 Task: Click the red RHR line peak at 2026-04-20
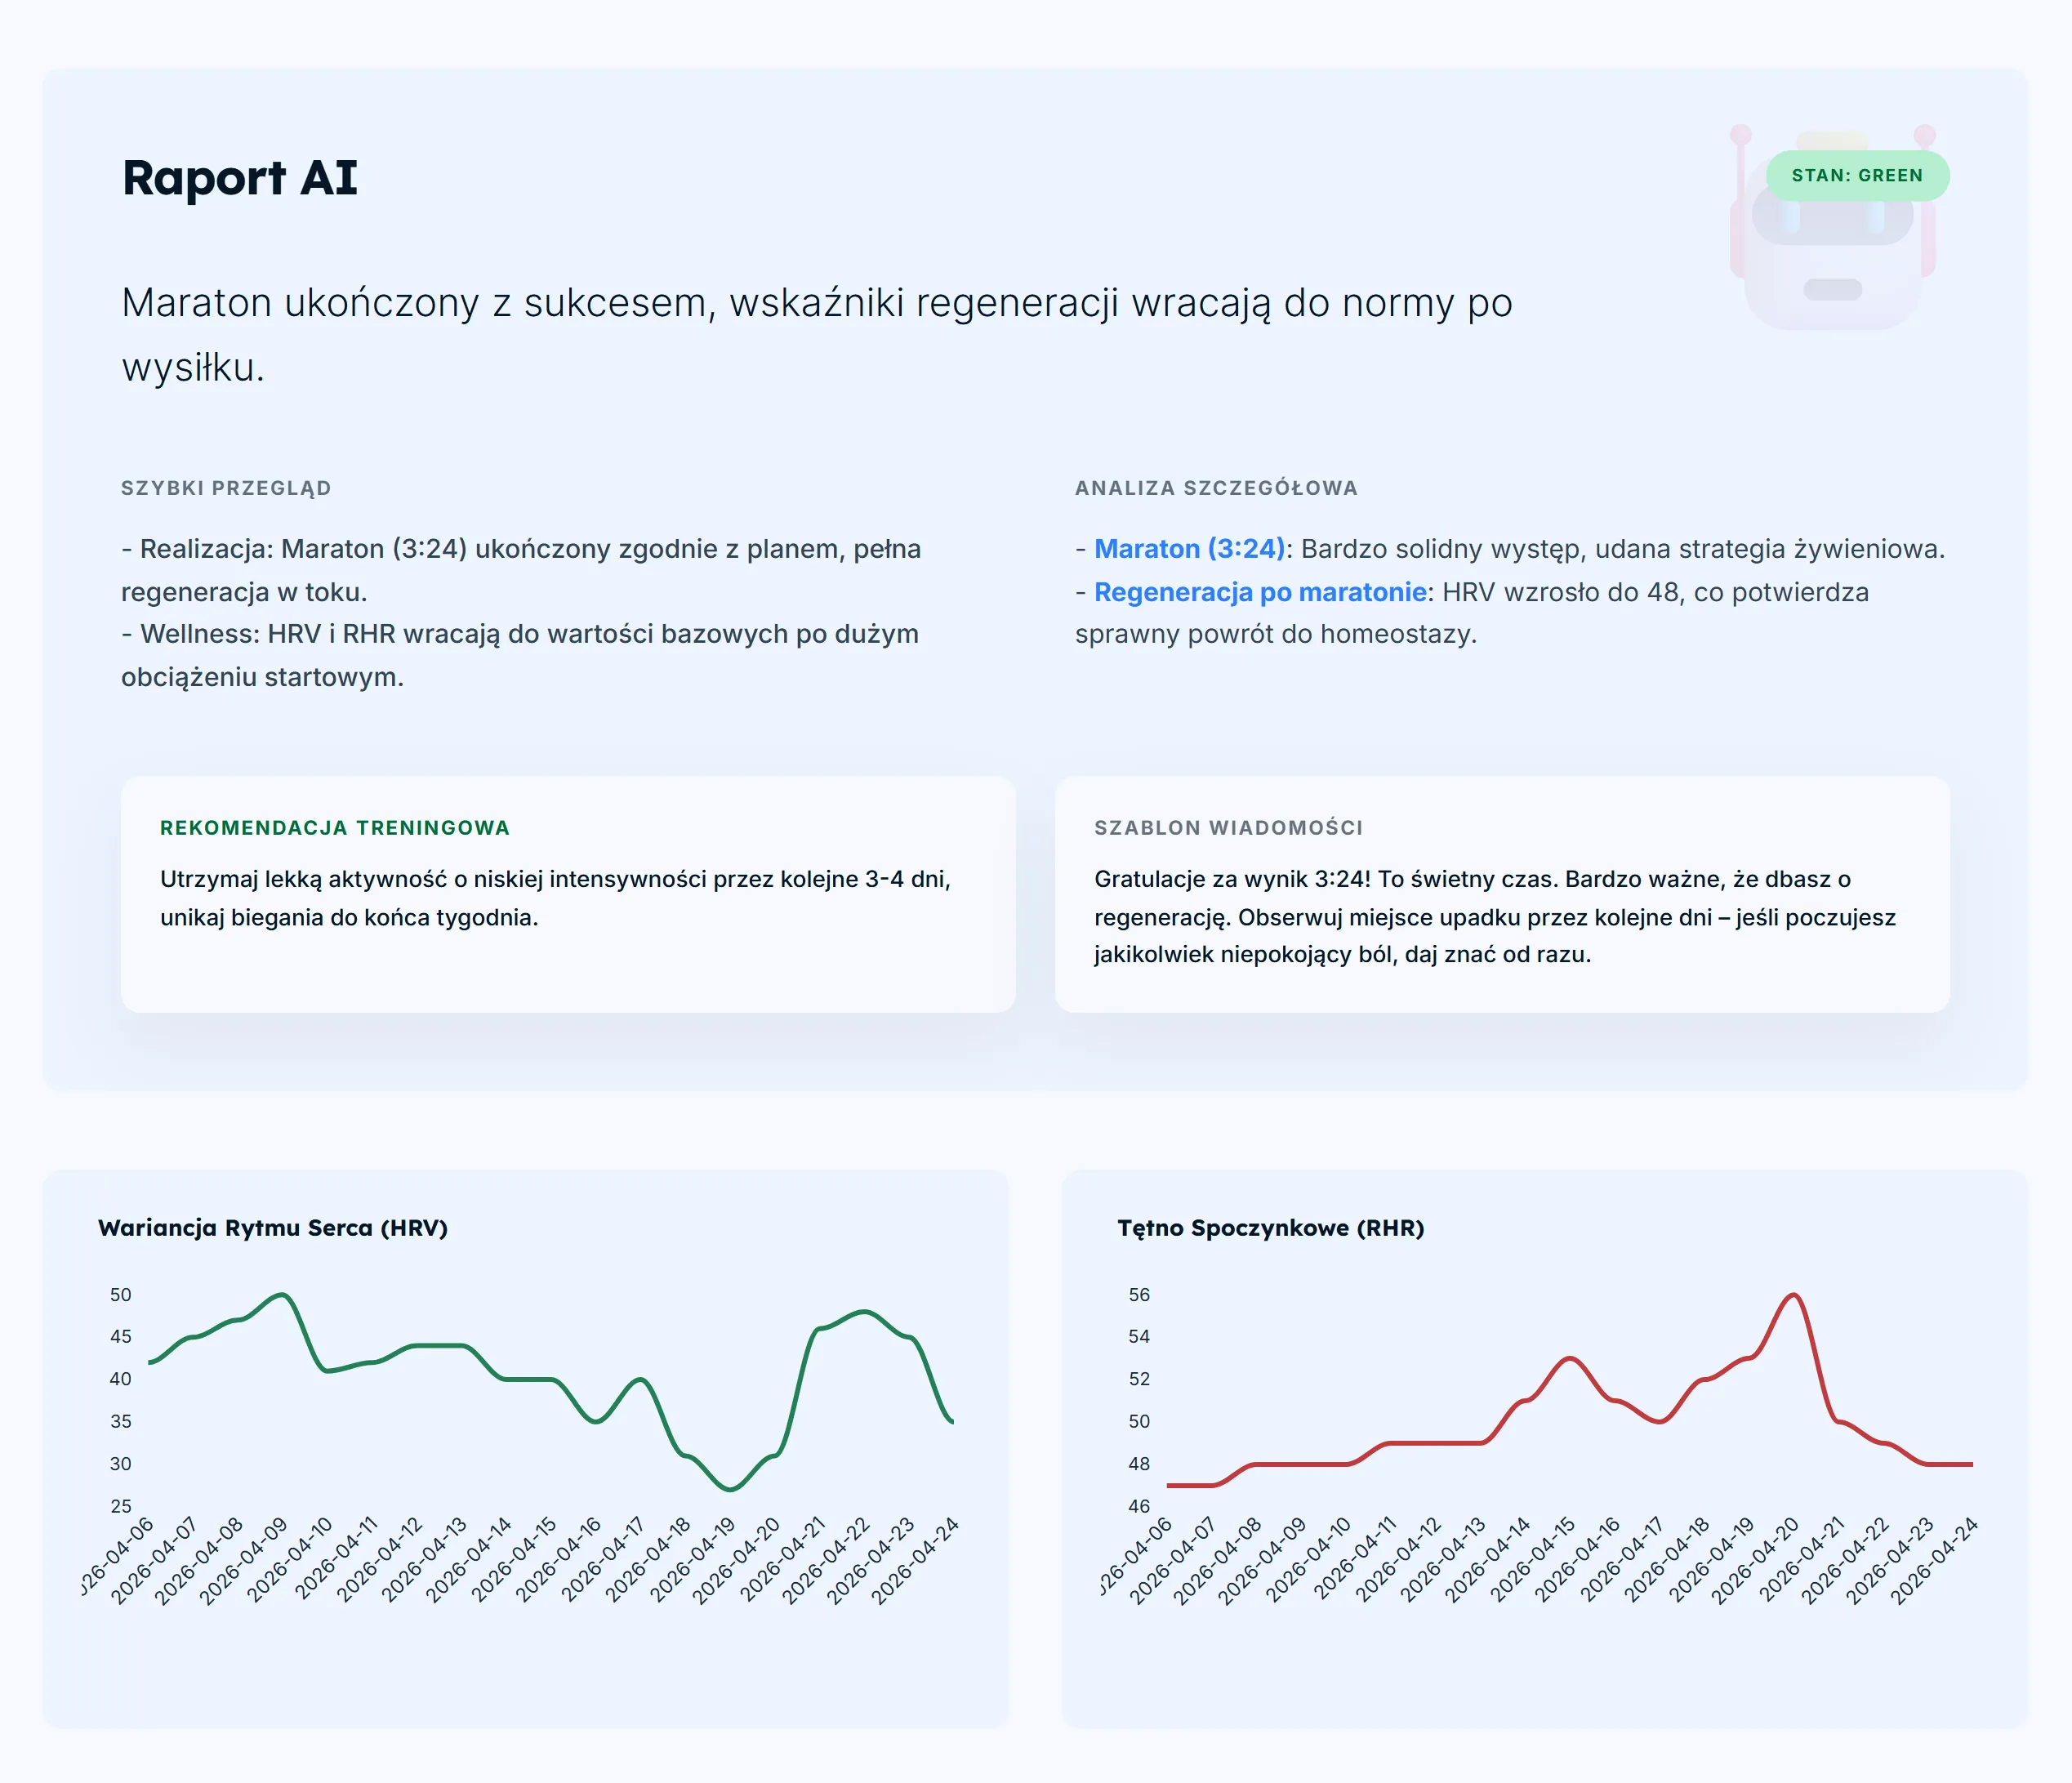coord(1794,1295)
